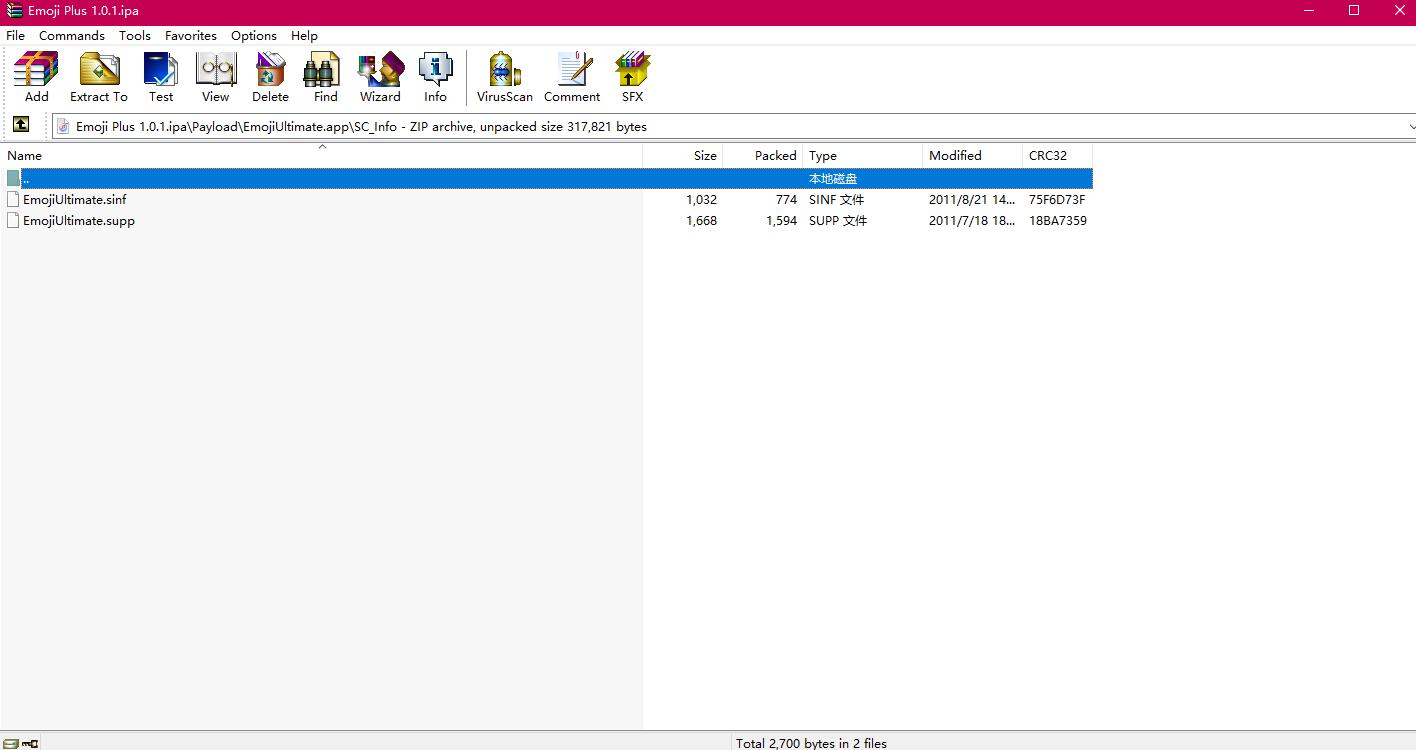Click the packed value 774

(x=786, y=199)
